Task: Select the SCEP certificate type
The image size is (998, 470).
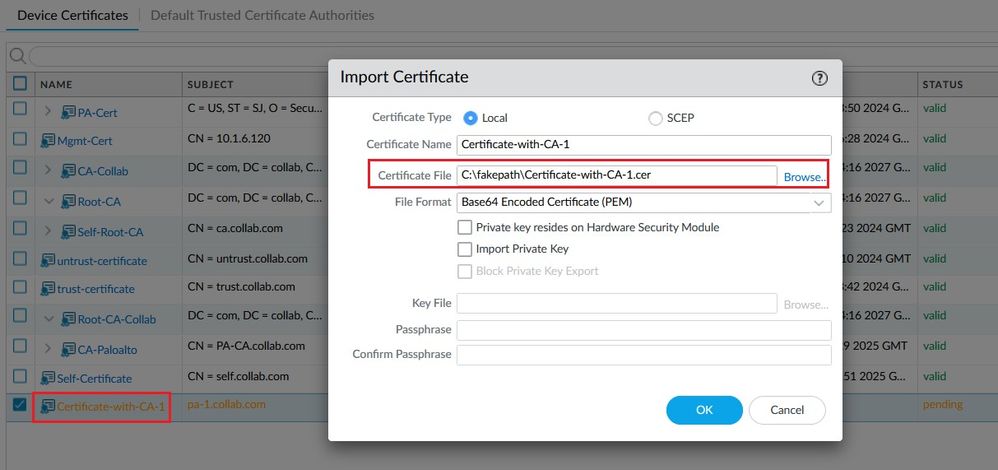Action: click(655, 118)
